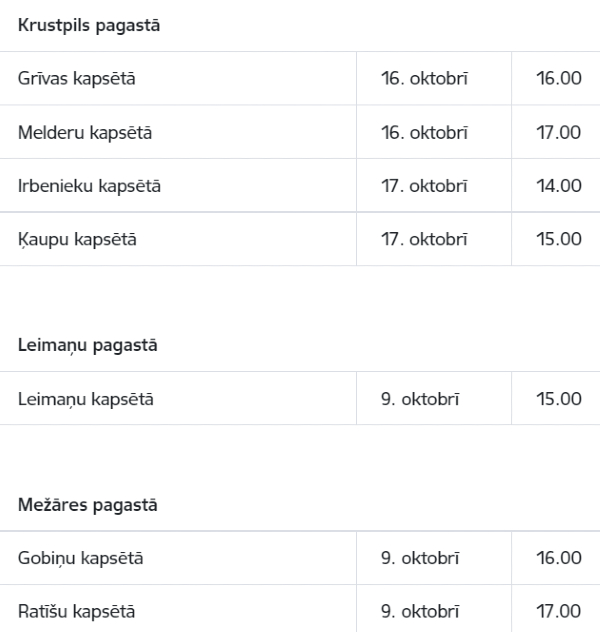The image size is (600, 632).
Task: Click the 17. oktobrī date for Ķaupu
Action: 424,239
